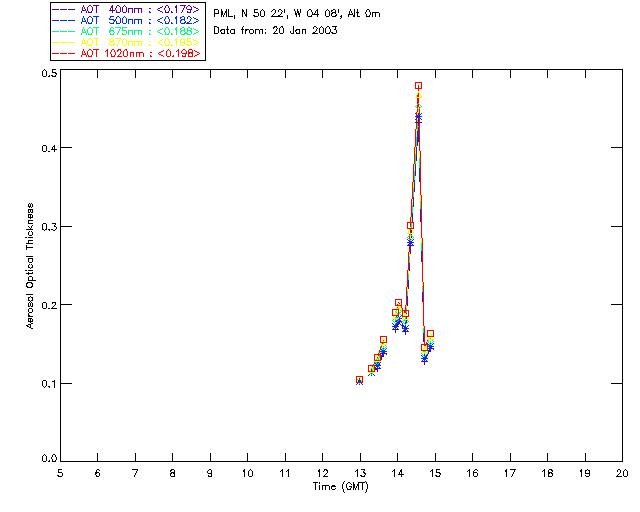Click the Time (GMT) axis label
Image resolution: width=640 pixels, height=512 pixels.
pyautogui.click(x=340, y=487)
